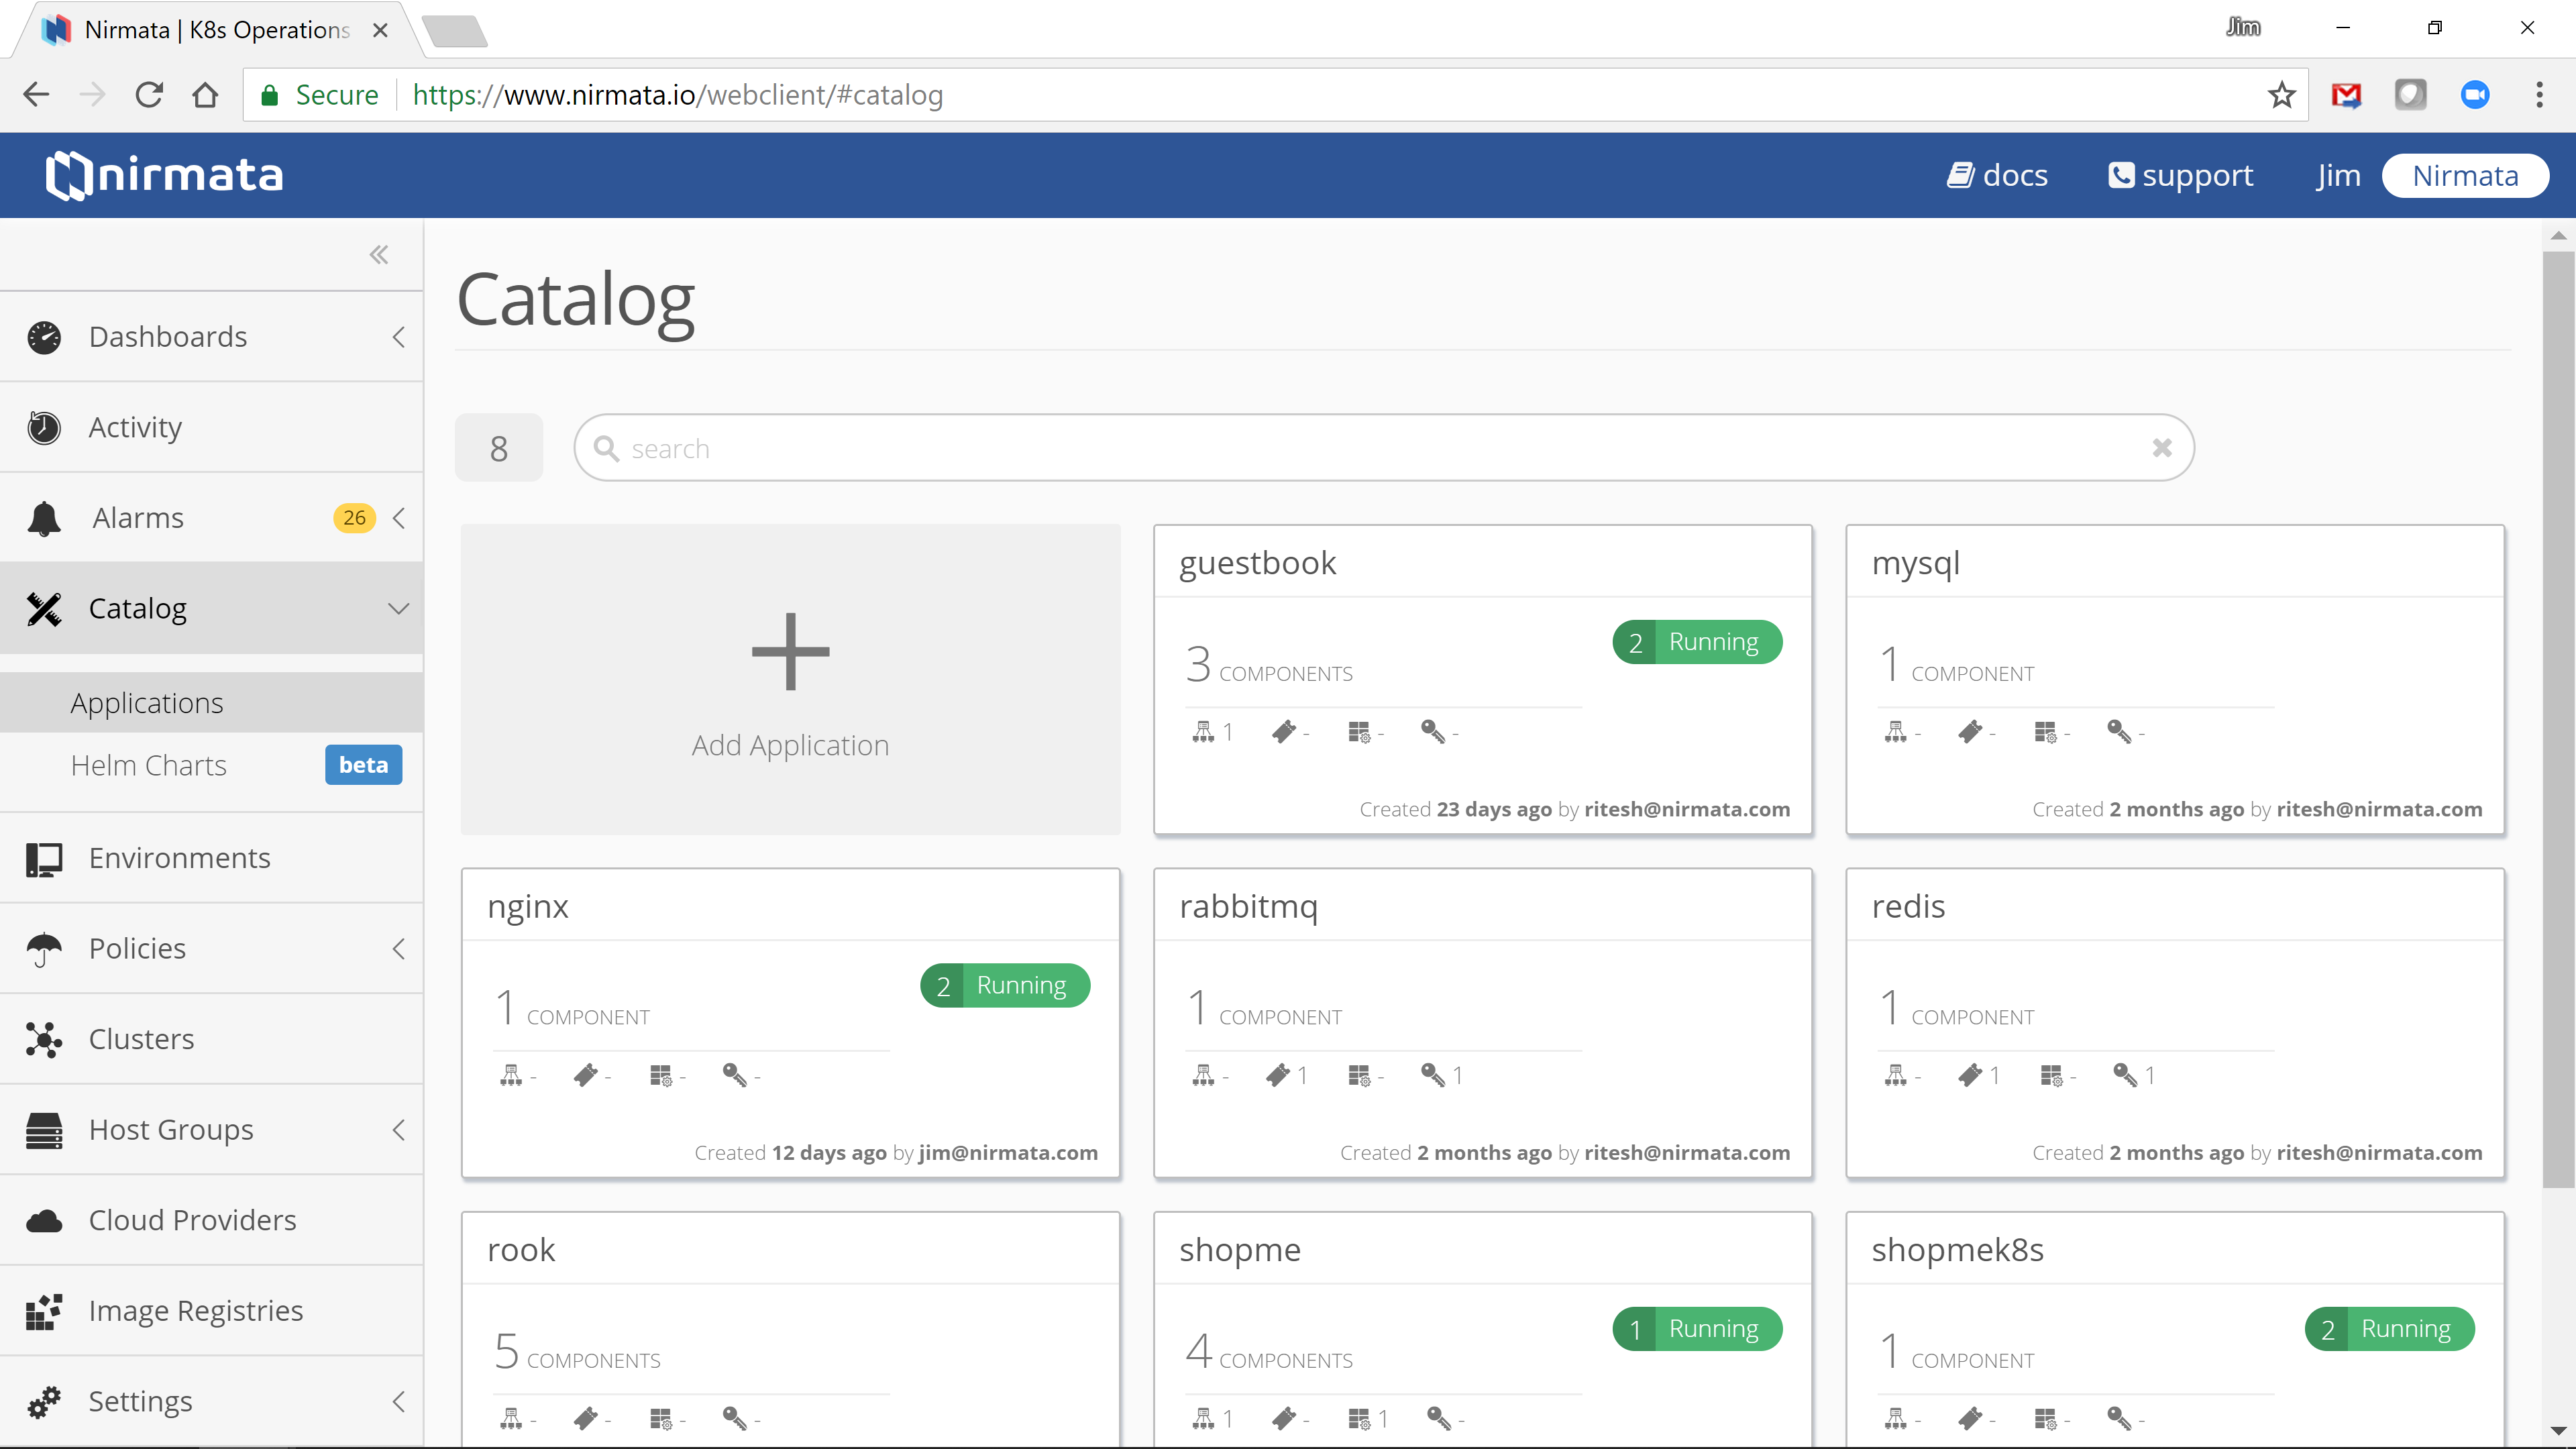Open the redis application card title

coord(1908,907)
